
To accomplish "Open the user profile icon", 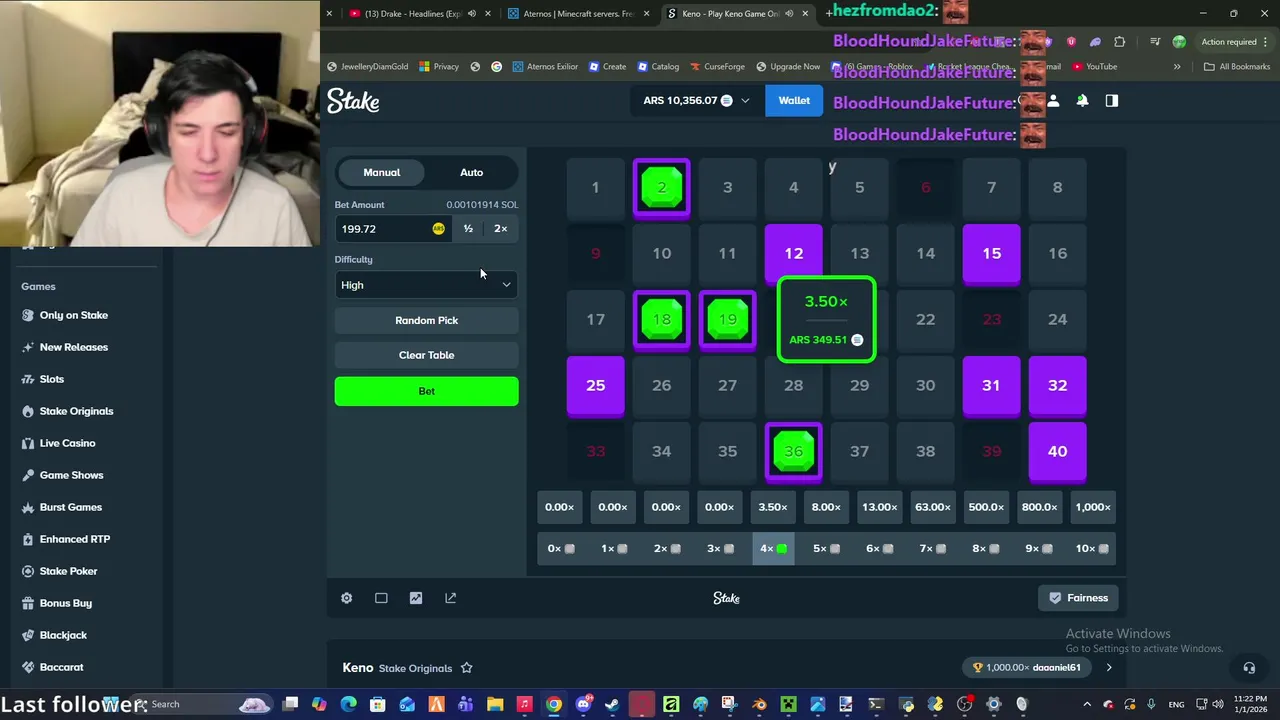I will tap(1053, 100).
